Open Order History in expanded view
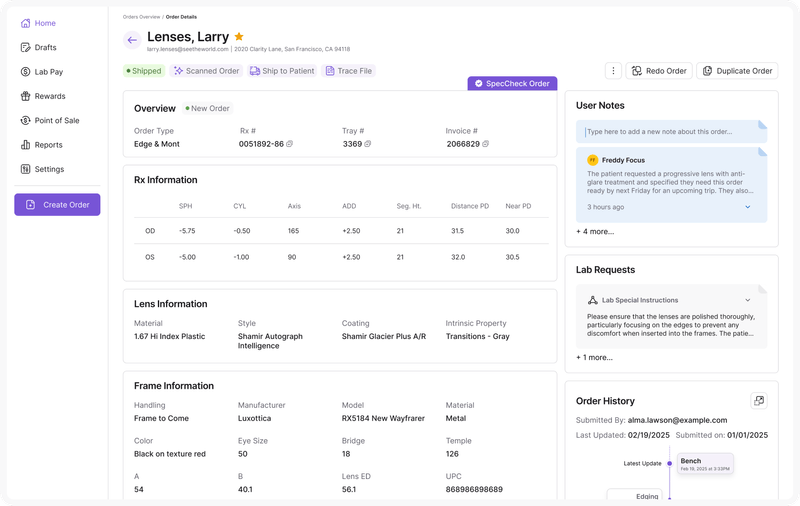 (x=759, y=400)
